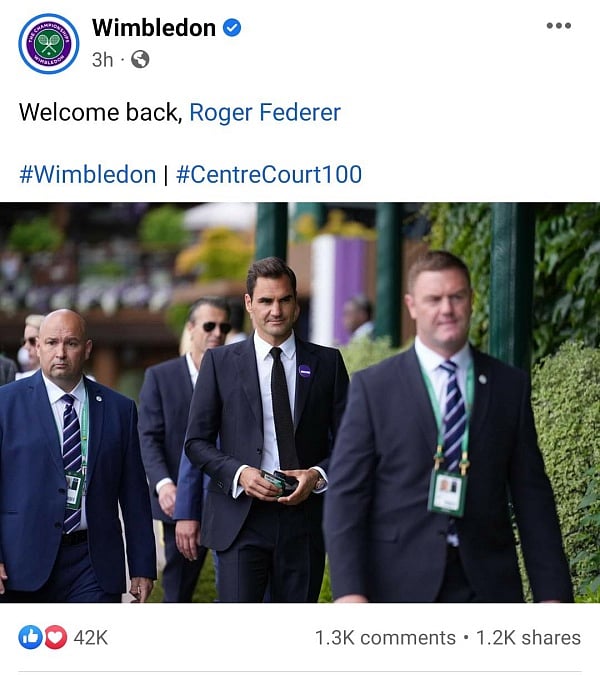Click the globe public audience icon
The height and width of the screenshot is (675, 600).
140,59
